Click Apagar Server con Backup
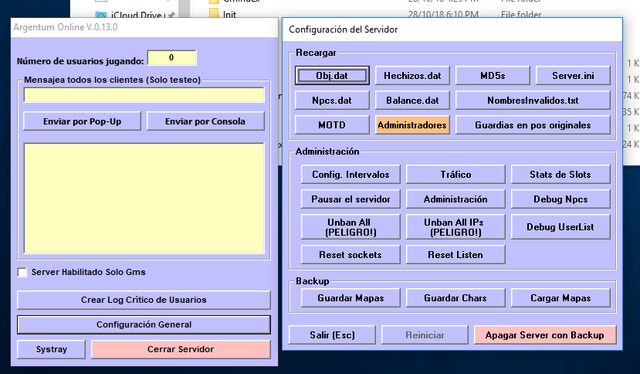This screenshot has height=374, width=640. [x=545, y=335]
